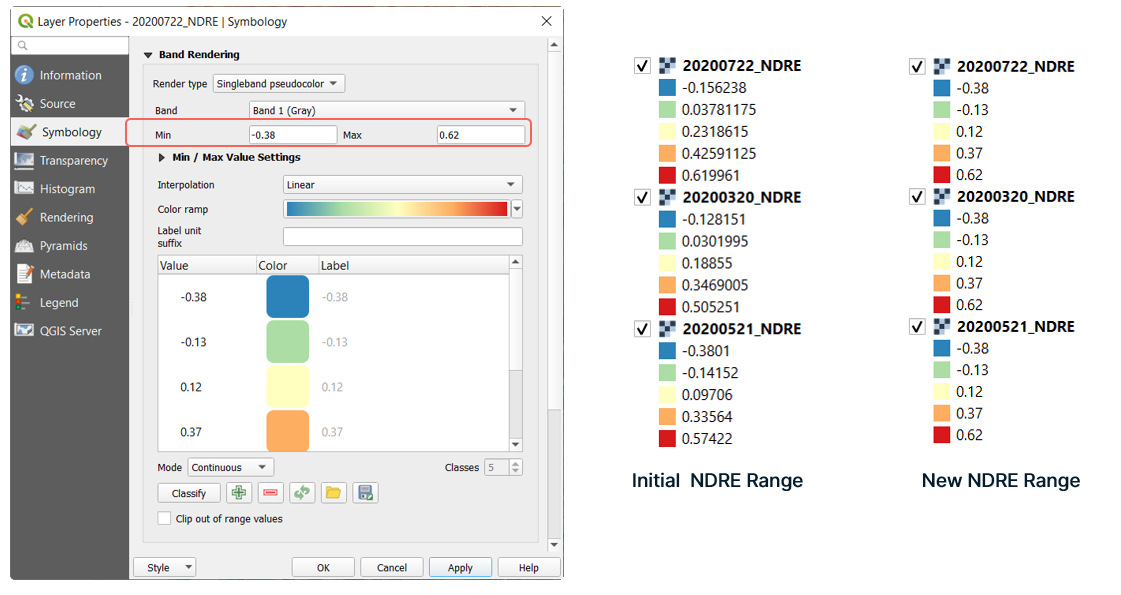Image resolution: width=1121 pixels, height=595 pixels.
Task: Click the floppy disk export color map icon
Action: [x=365, y=493]
